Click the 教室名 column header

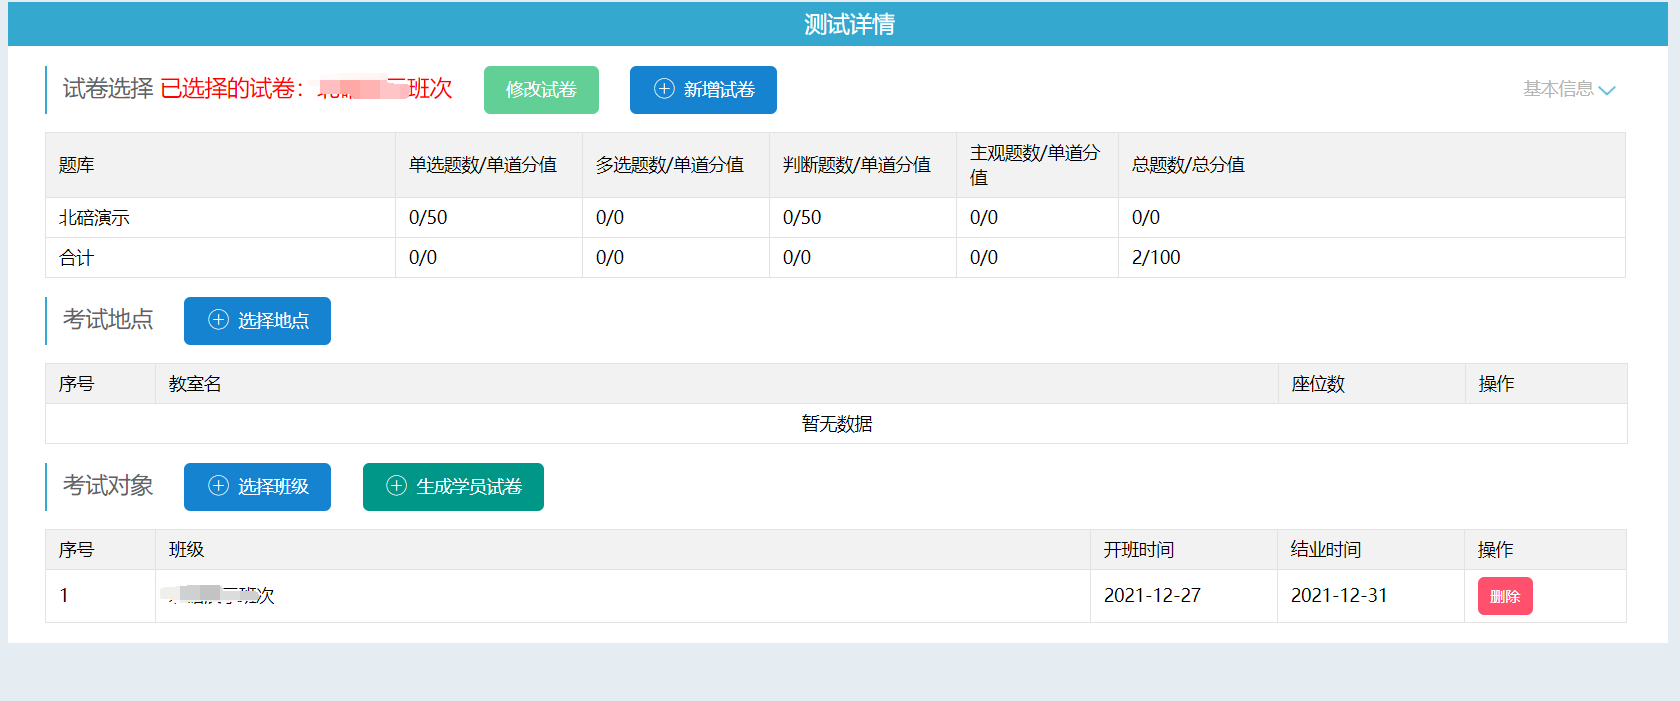pyautogui.click(x=195, y=384)
